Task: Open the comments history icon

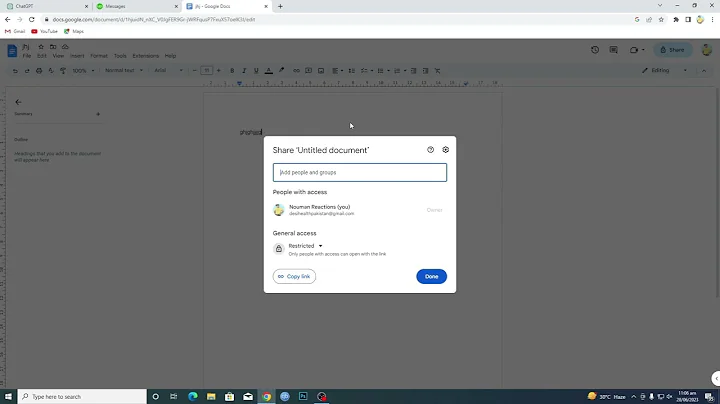Action: 613,50
